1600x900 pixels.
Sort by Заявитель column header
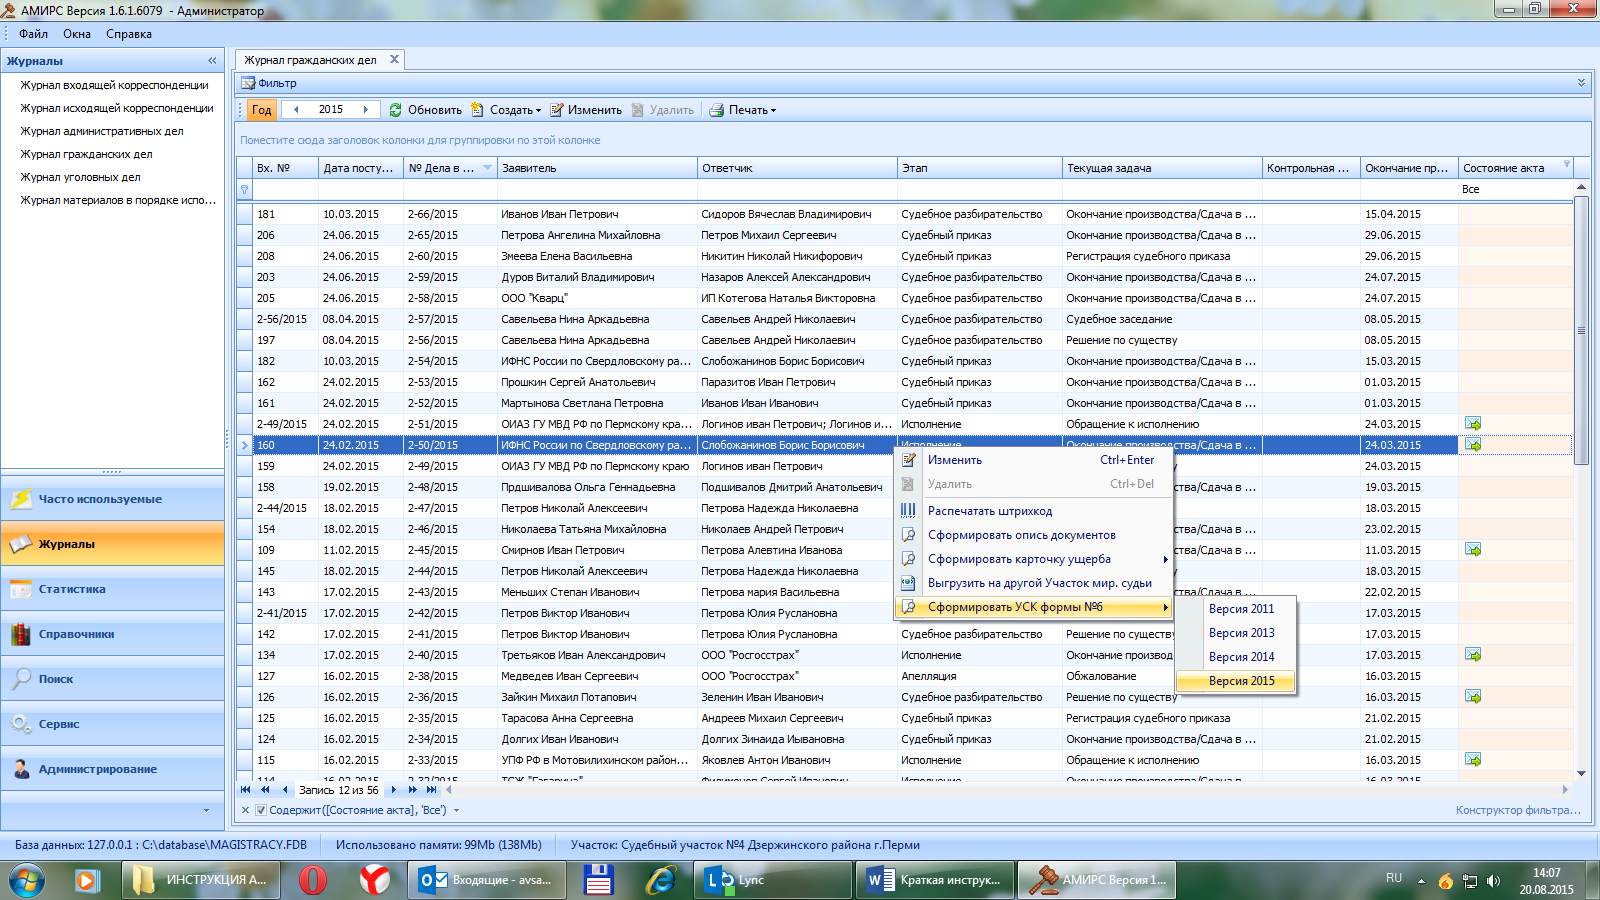coord(597,168)
